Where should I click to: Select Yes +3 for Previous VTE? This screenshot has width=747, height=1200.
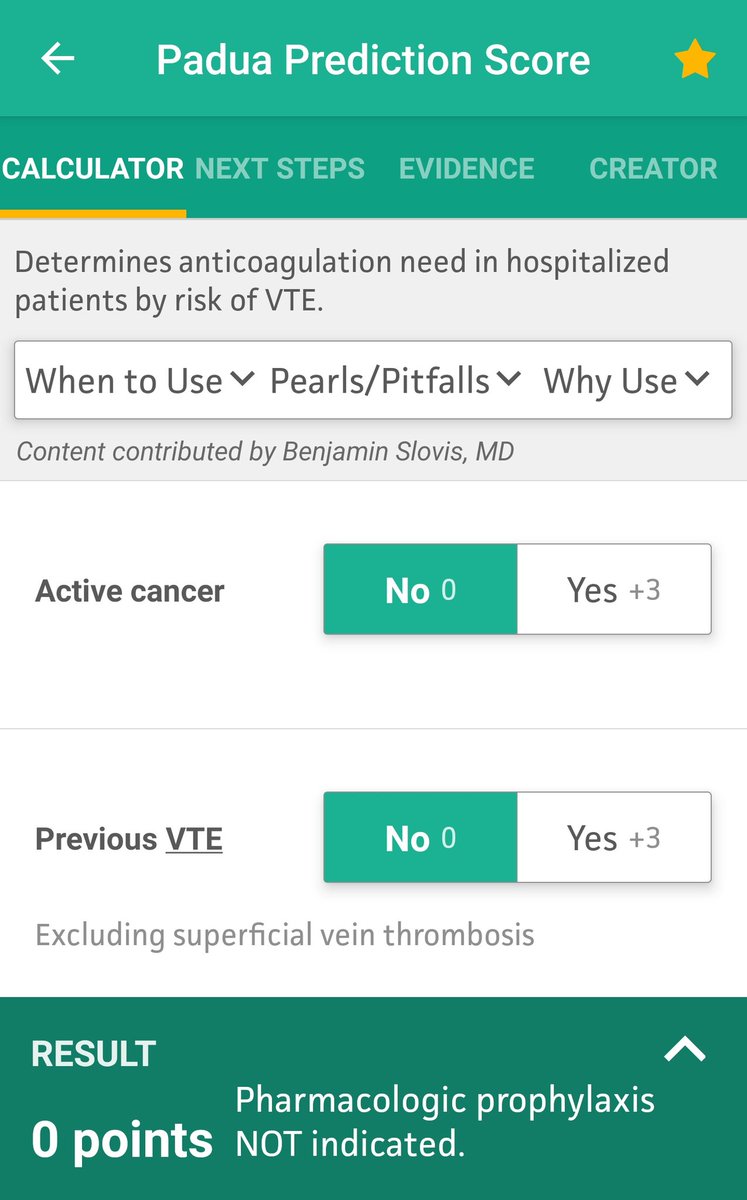613,838
